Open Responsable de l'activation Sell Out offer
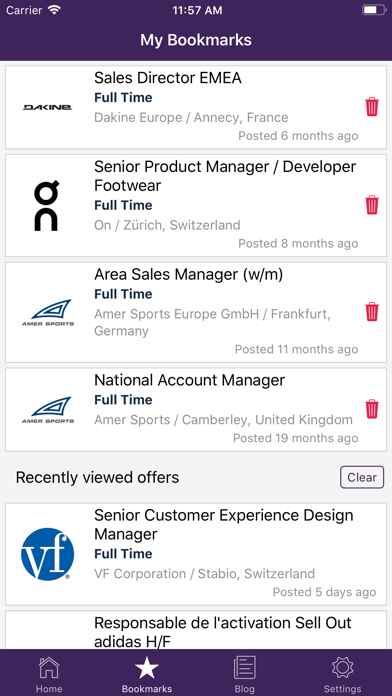 click(x=196, y=630)
